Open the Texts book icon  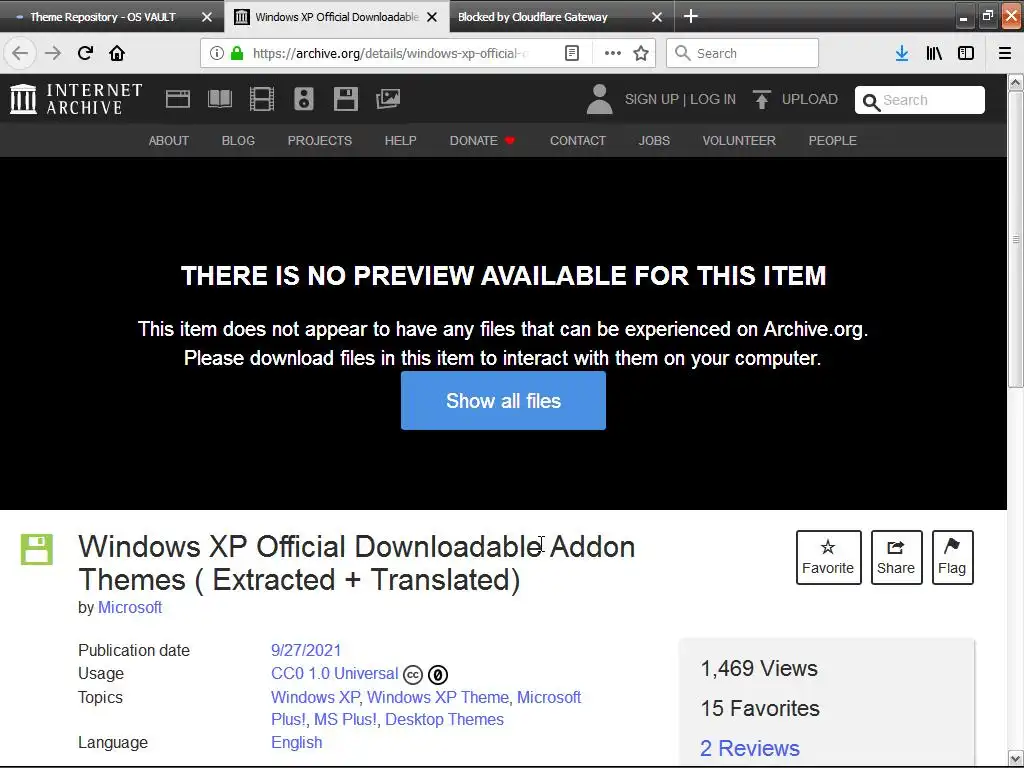tap(219, 99)
